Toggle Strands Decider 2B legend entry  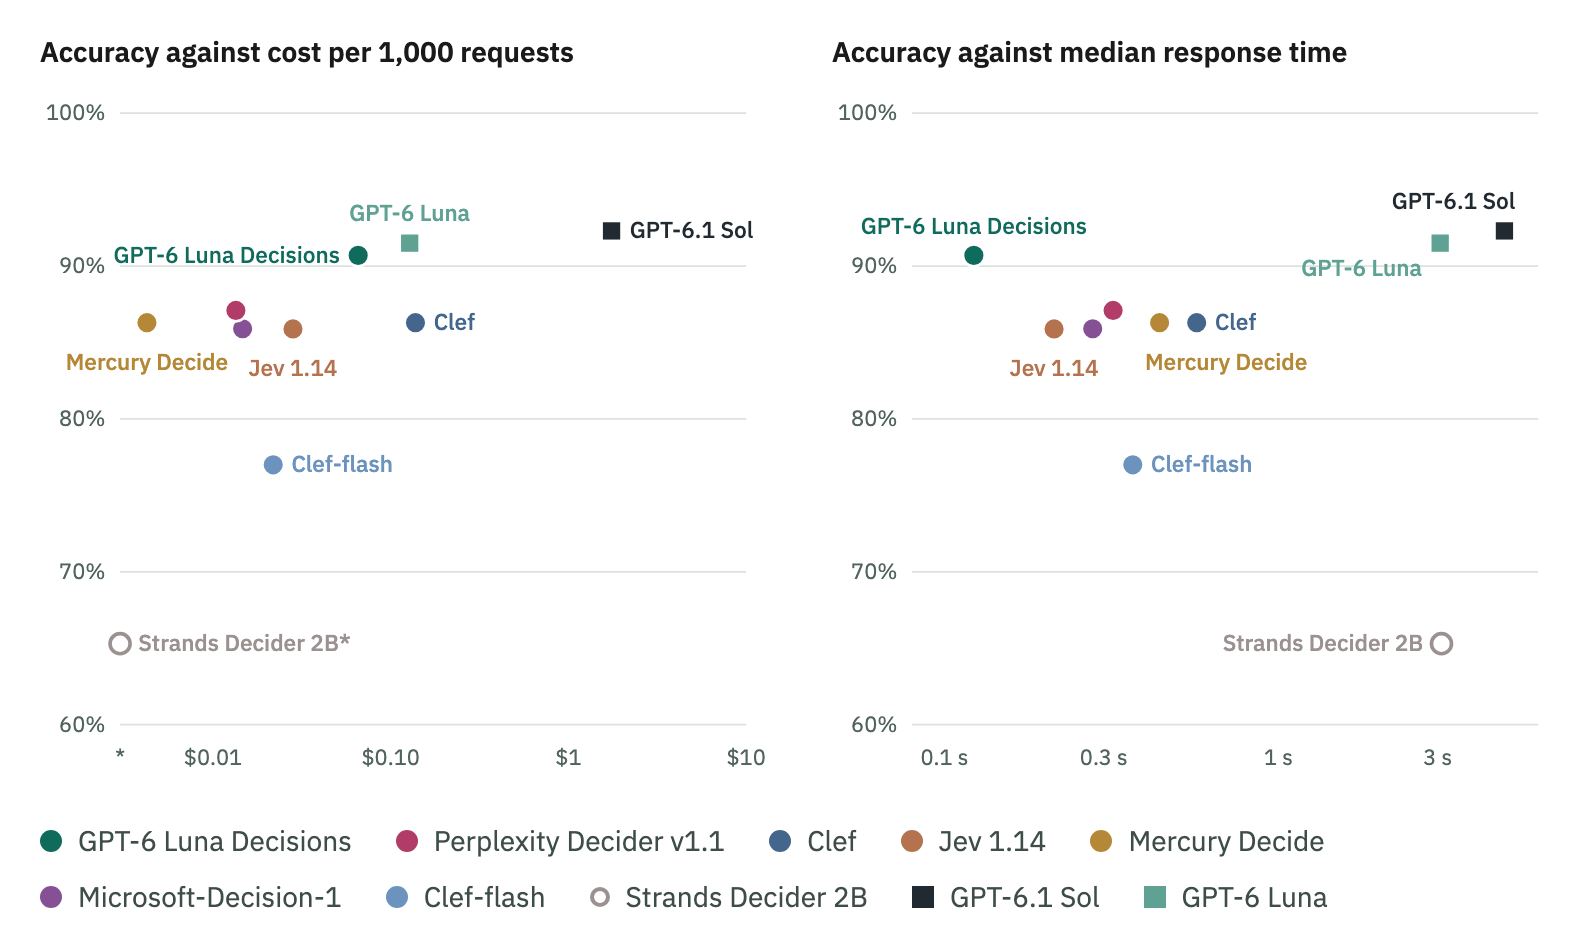tap(729, 897)
